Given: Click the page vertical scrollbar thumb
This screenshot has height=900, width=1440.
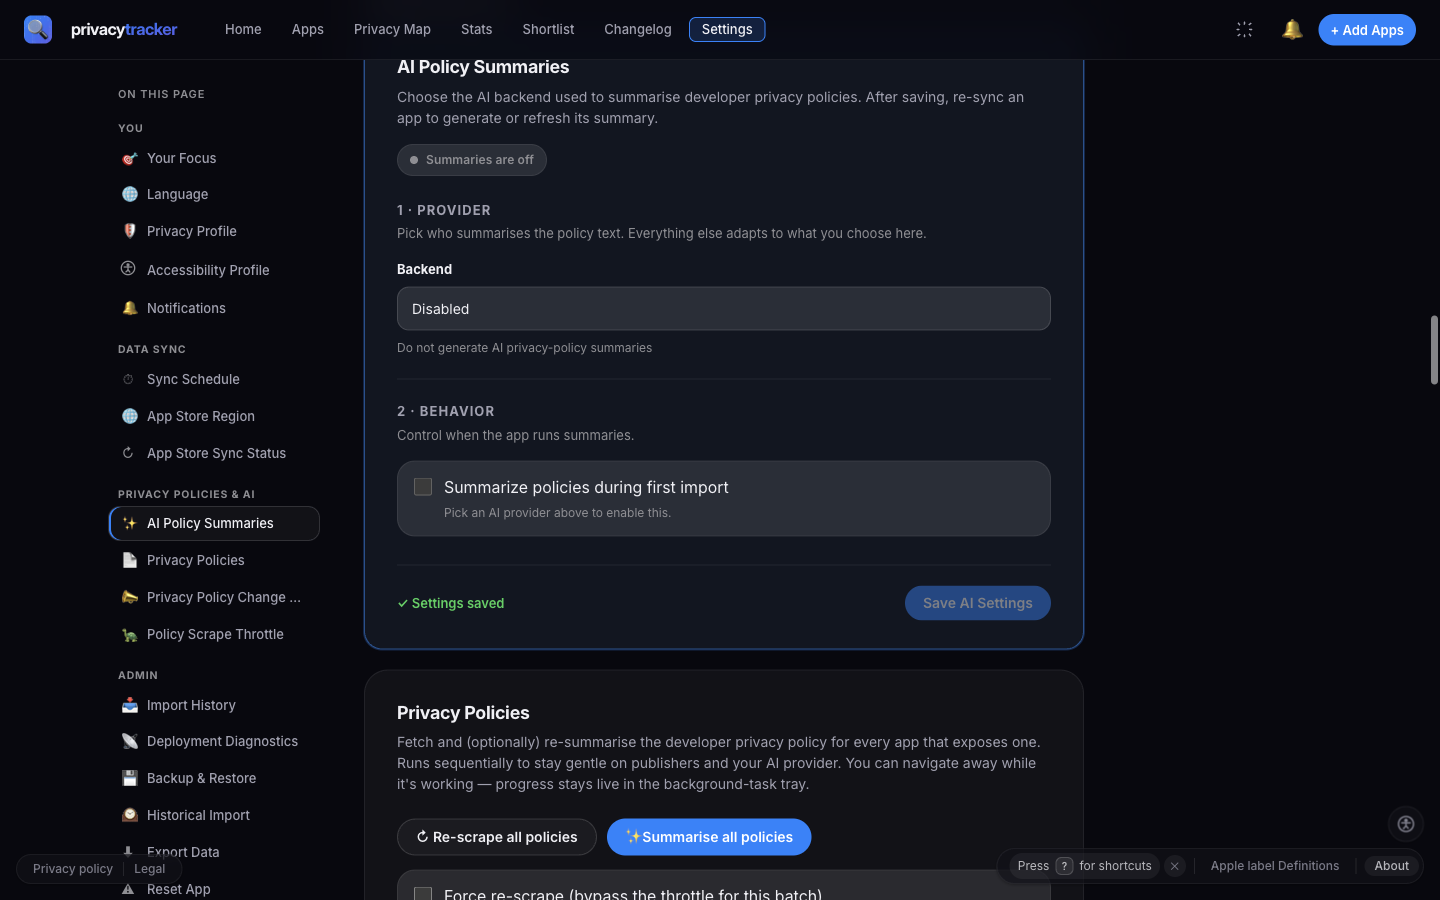Looking at the screenshot, I should 1434,350.
